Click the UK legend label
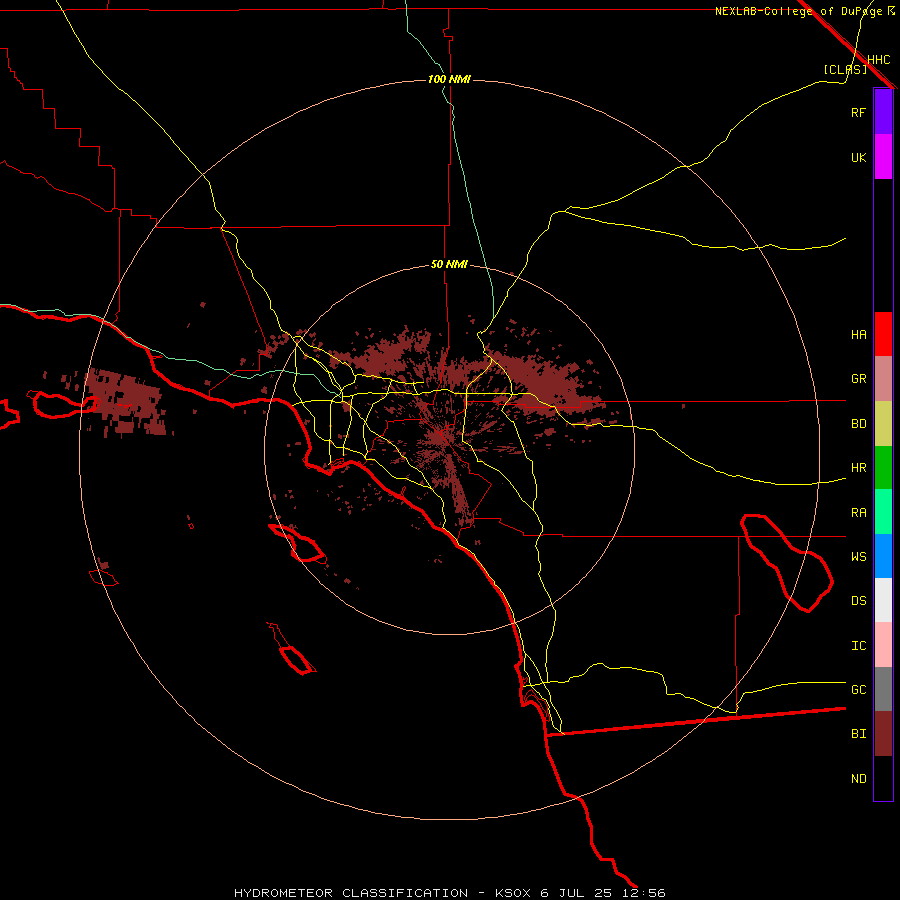 (858, 158)
